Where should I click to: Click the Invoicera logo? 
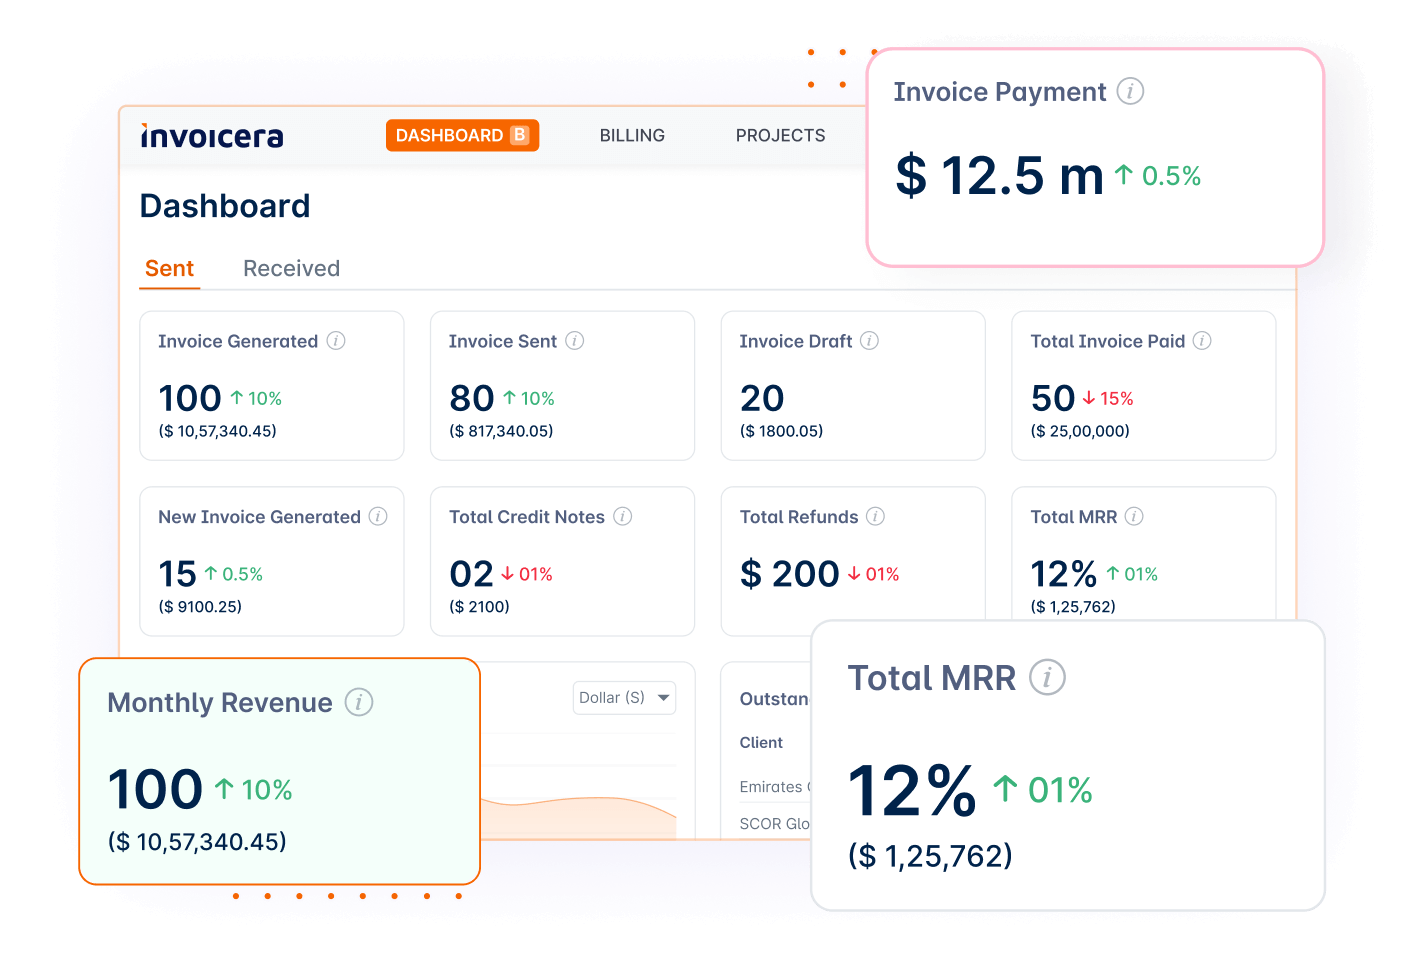212,136
